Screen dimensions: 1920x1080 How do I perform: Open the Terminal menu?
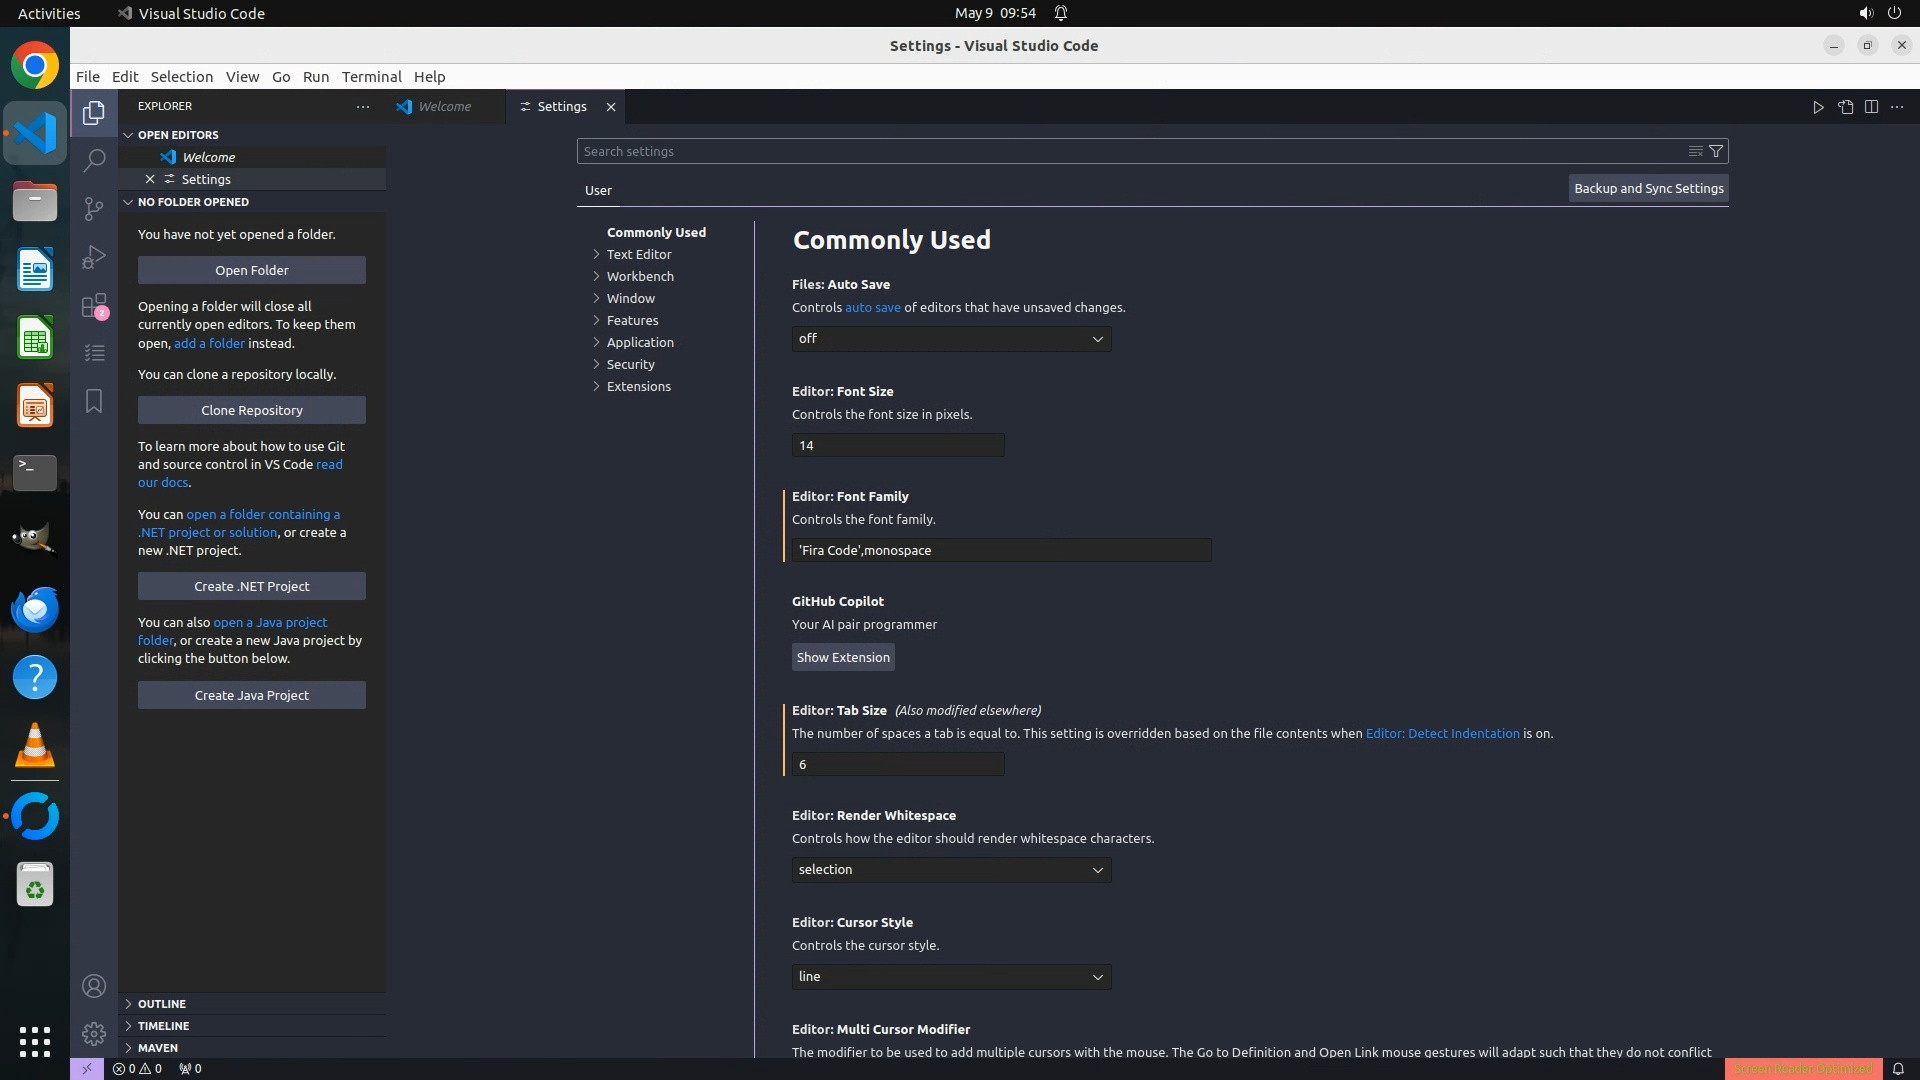pyautogui.click(x=371, y=77)
